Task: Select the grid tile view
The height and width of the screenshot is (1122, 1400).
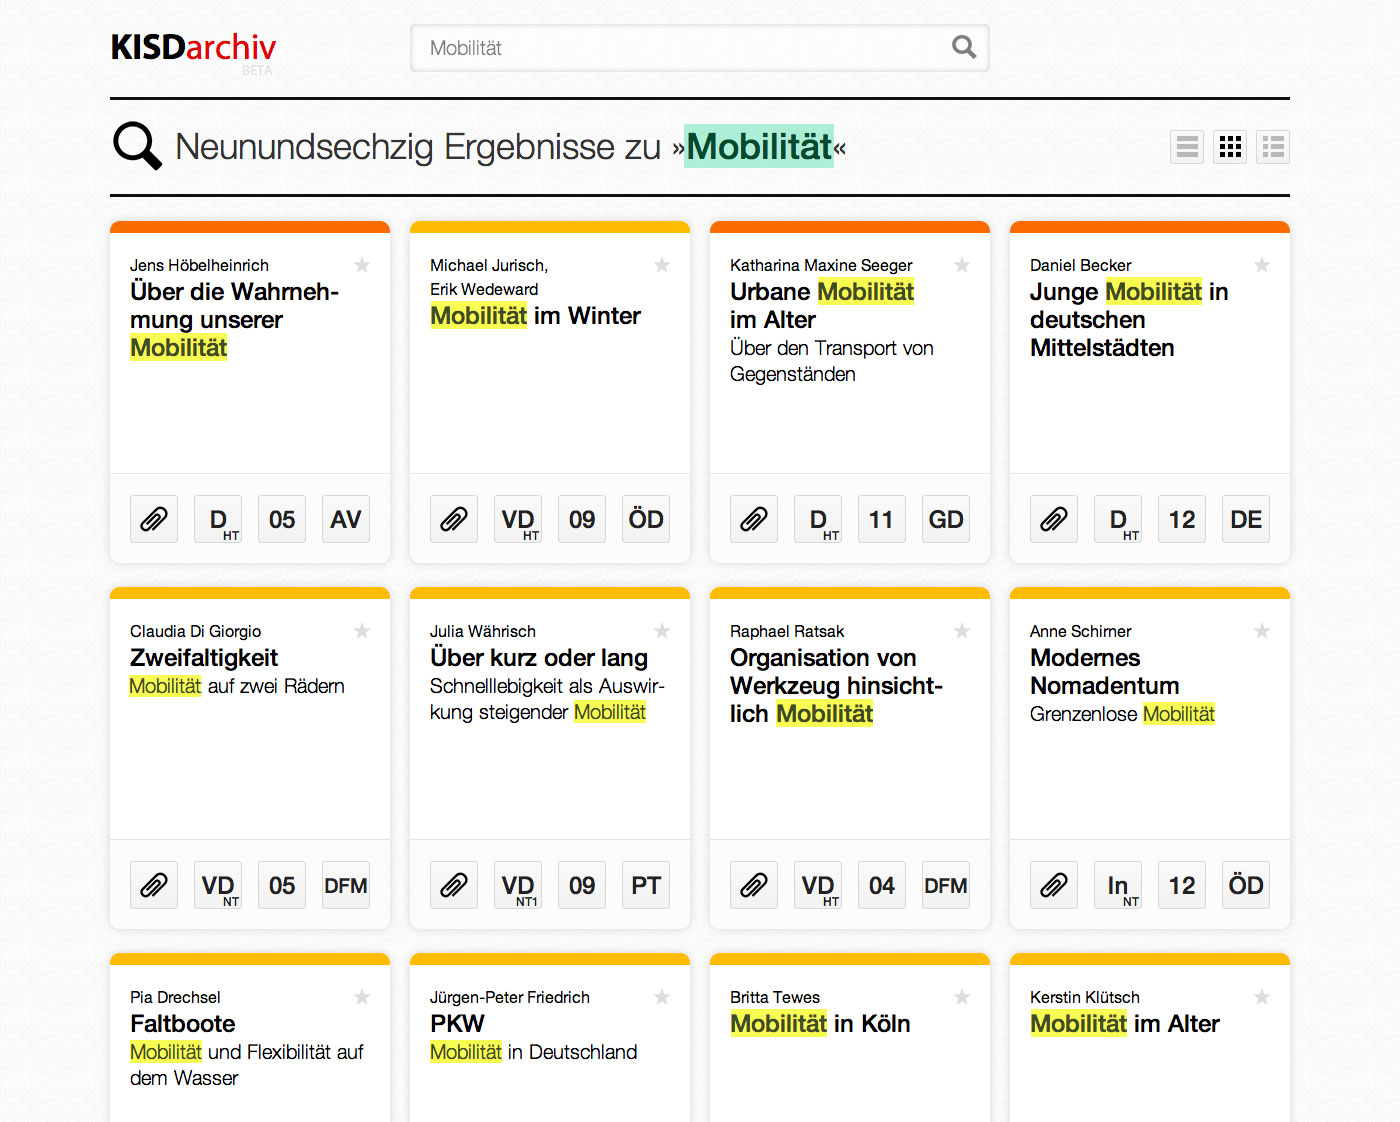Action: point(1230,147)
